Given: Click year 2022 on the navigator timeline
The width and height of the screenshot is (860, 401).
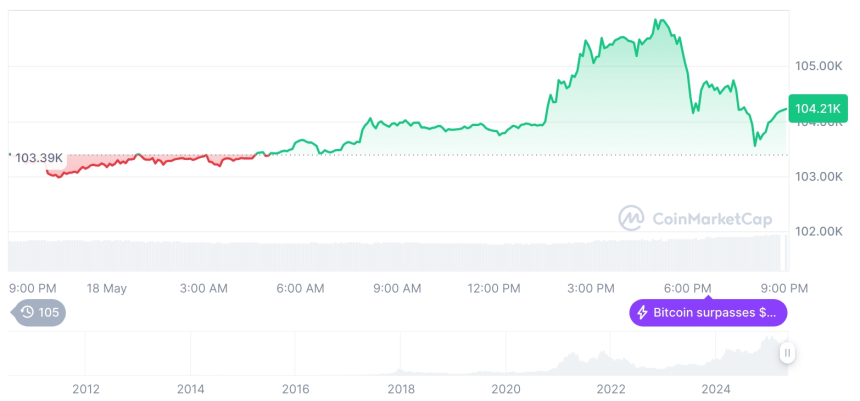Looking at the screenshot, I should point(611,389).
